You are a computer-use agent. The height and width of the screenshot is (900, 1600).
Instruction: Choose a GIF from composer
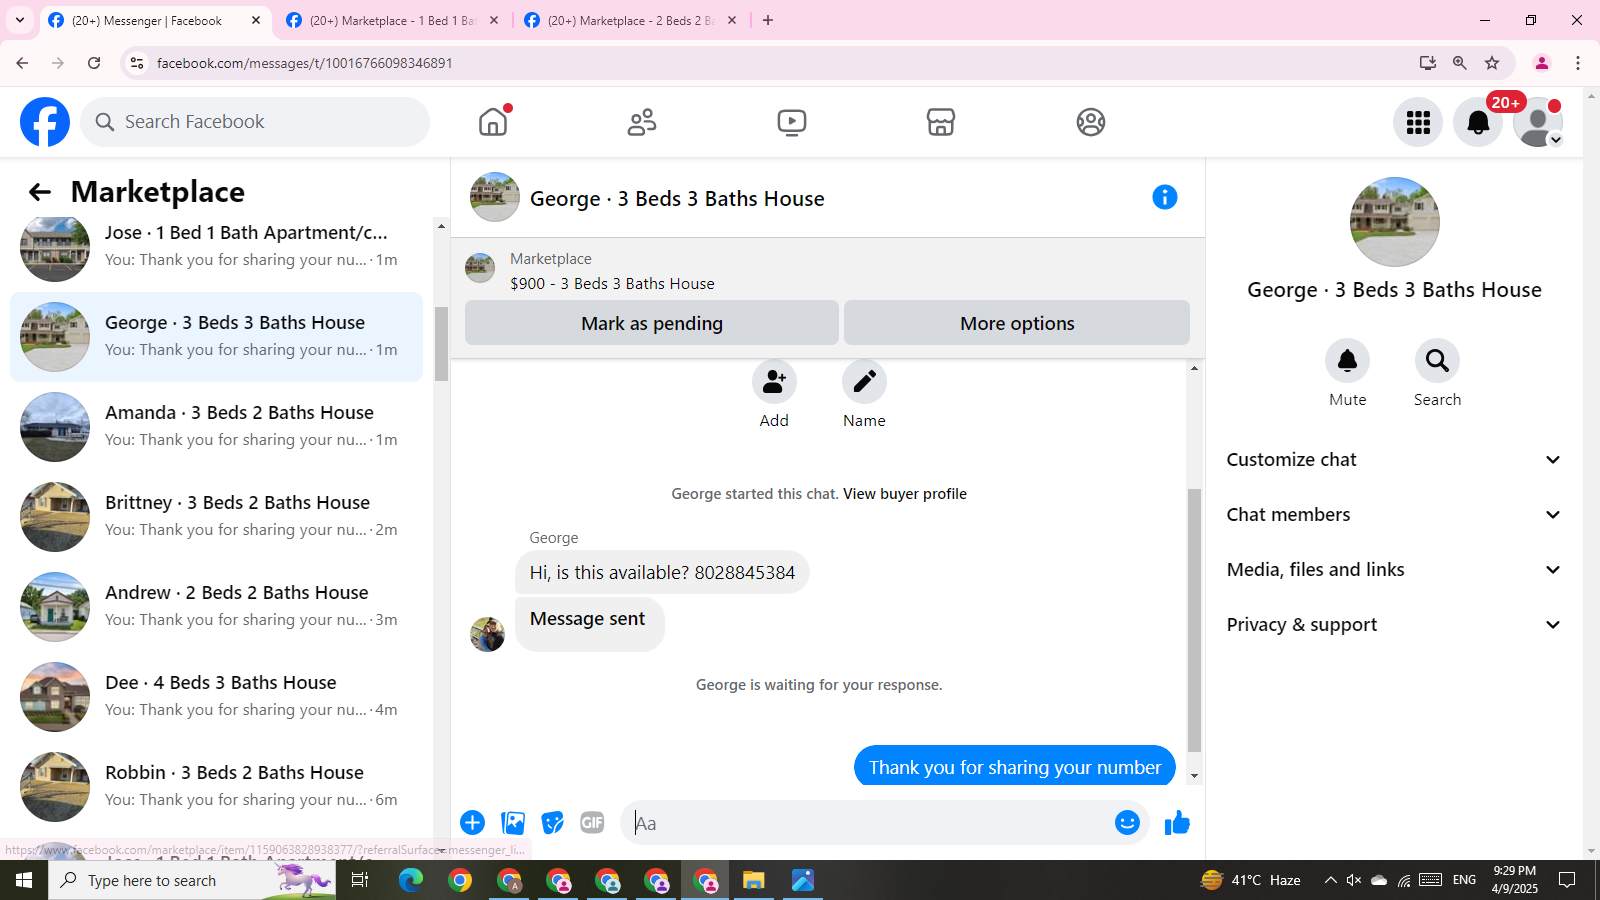tap(592, 823)
